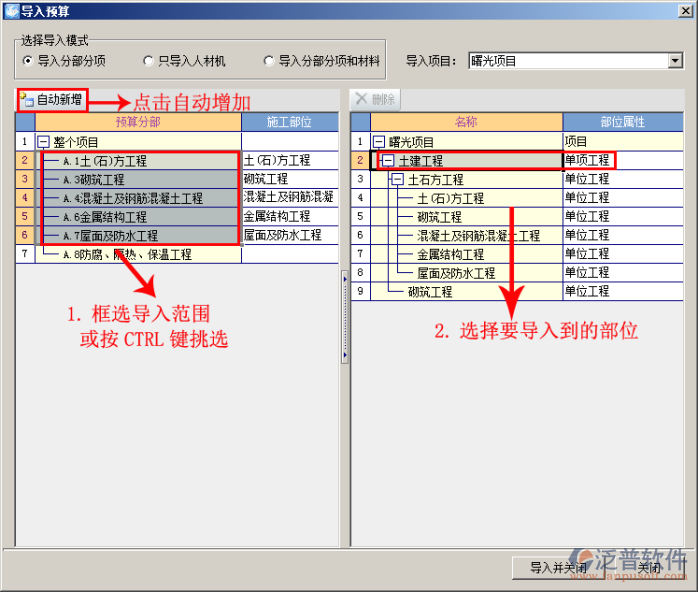Collapse the 曙光项目 root node
Image resolution: width=698 pixels, height=592 pixels.
[379, 142]
